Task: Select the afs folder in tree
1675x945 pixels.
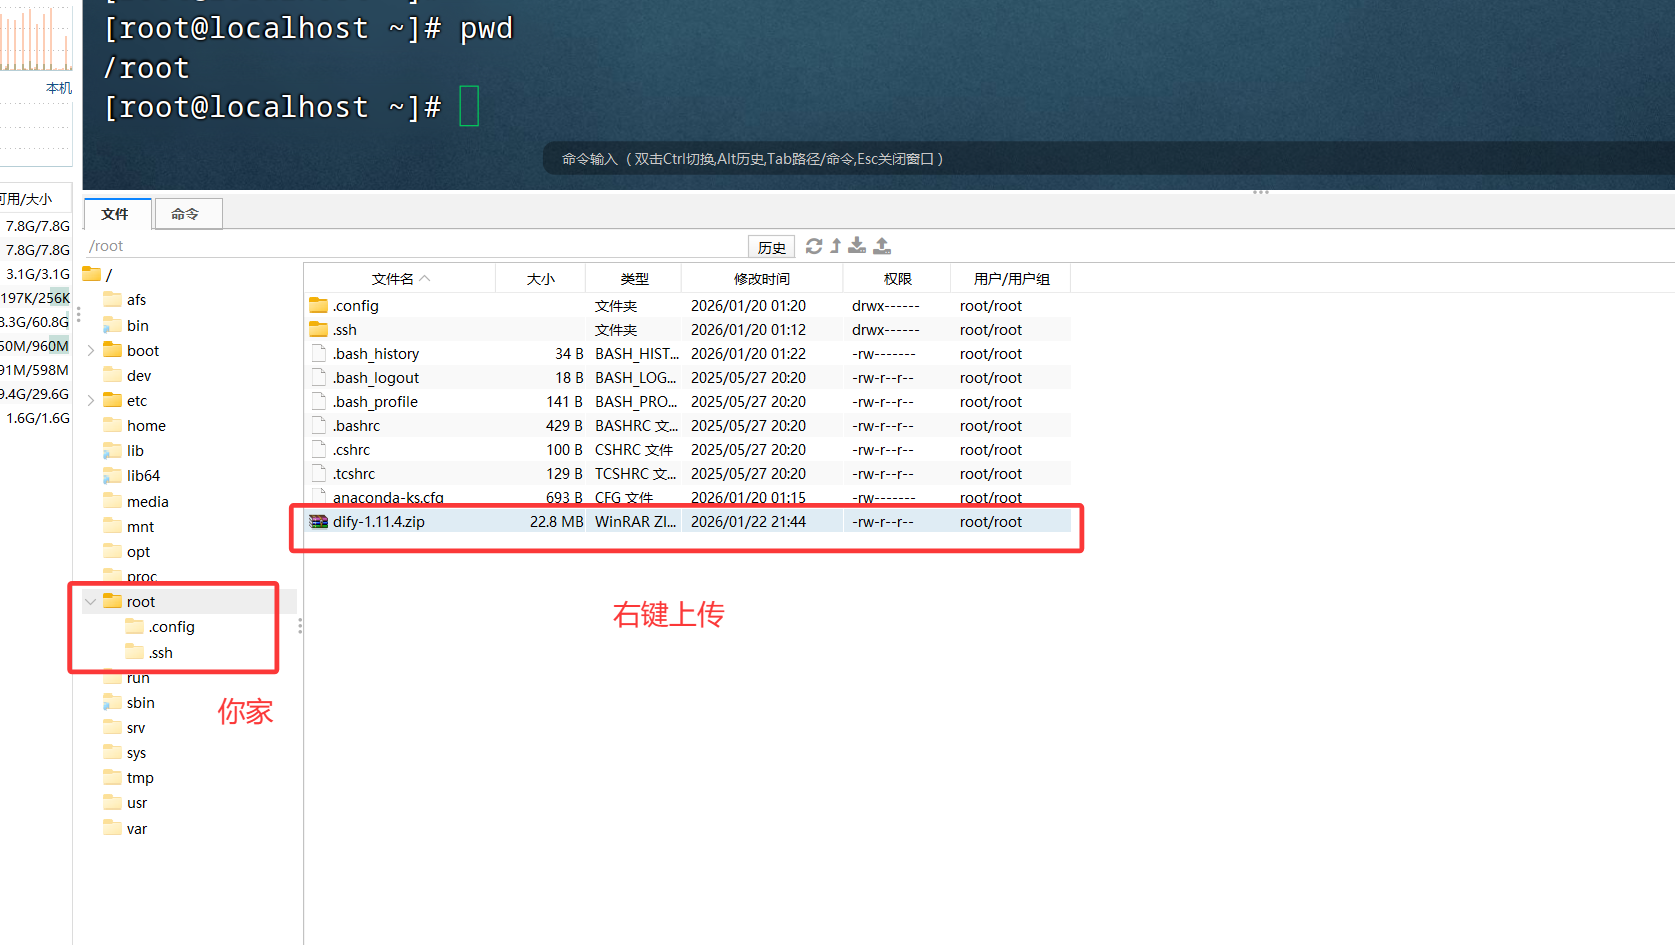Action: click(126, 300)
